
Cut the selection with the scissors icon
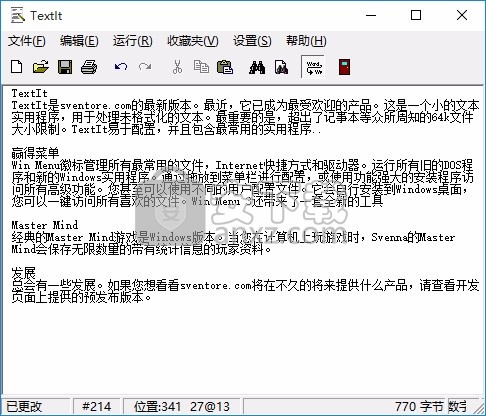click(x=177, y=67)
